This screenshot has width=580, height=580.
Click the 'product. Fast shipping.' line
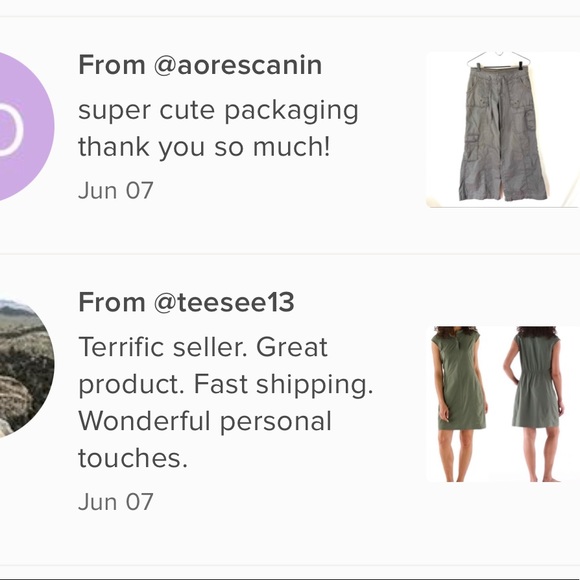click(x=226, y=385)
